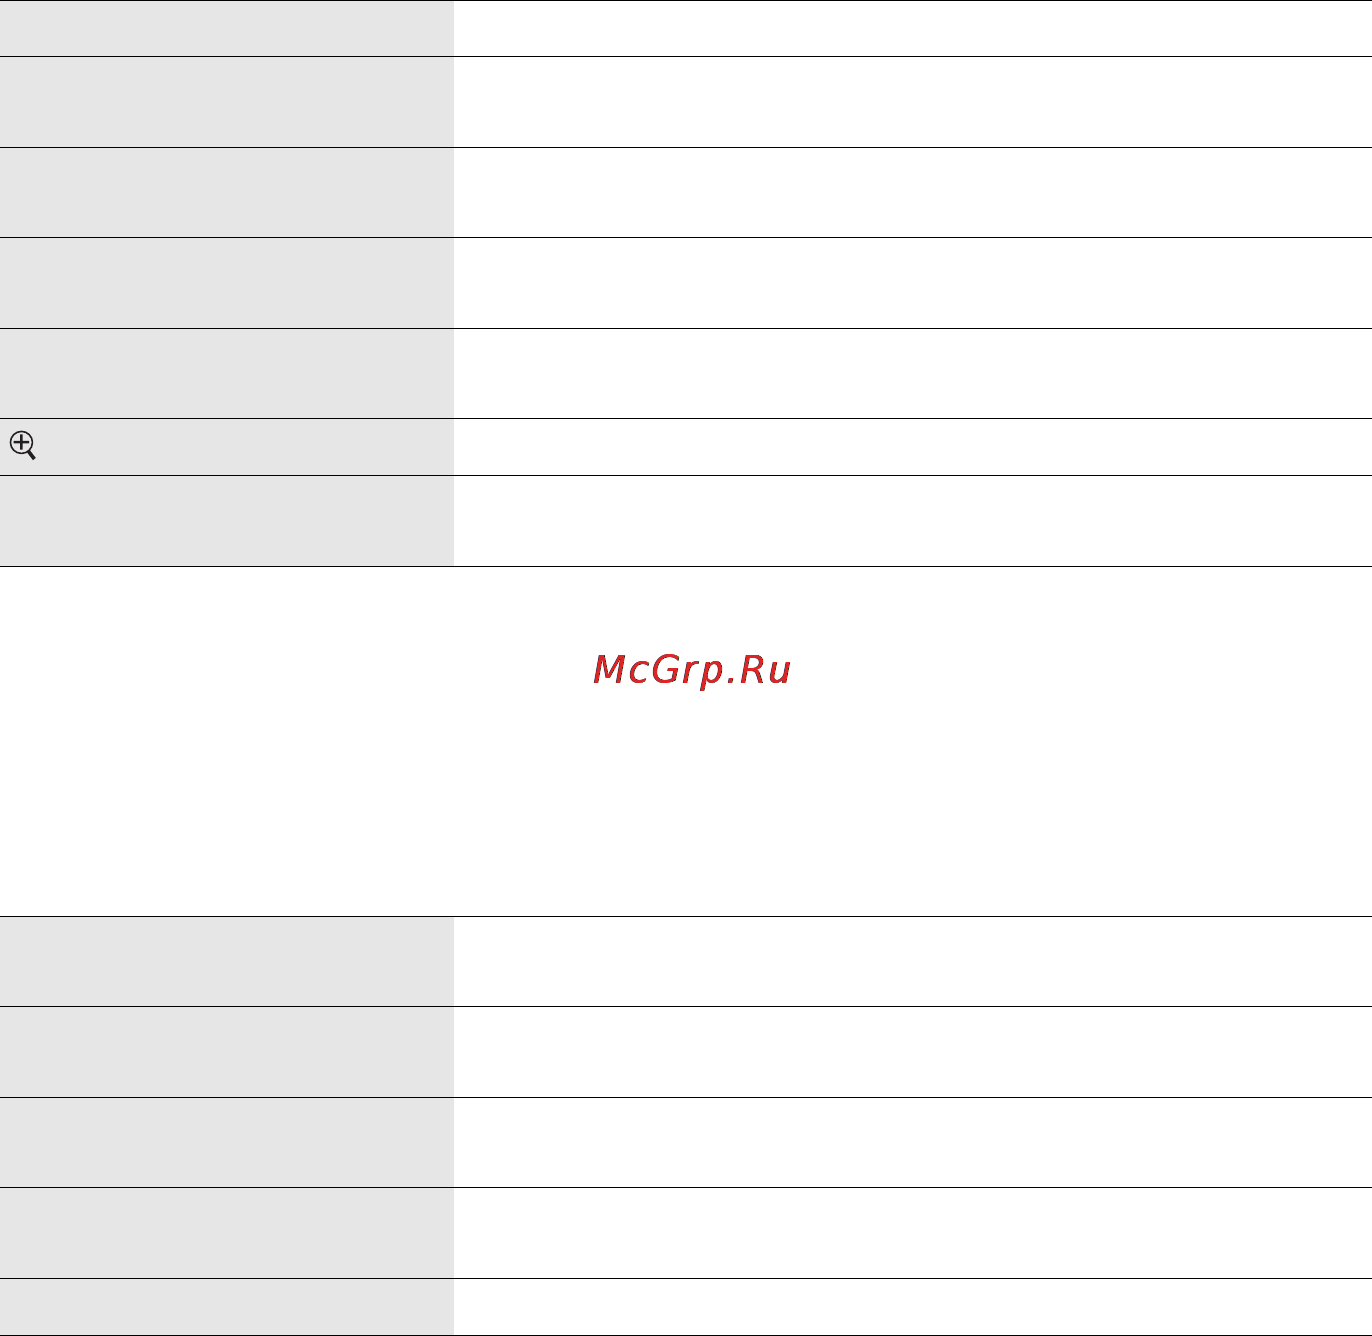Click the last white cell of lower table

(x=913, y=1307)
